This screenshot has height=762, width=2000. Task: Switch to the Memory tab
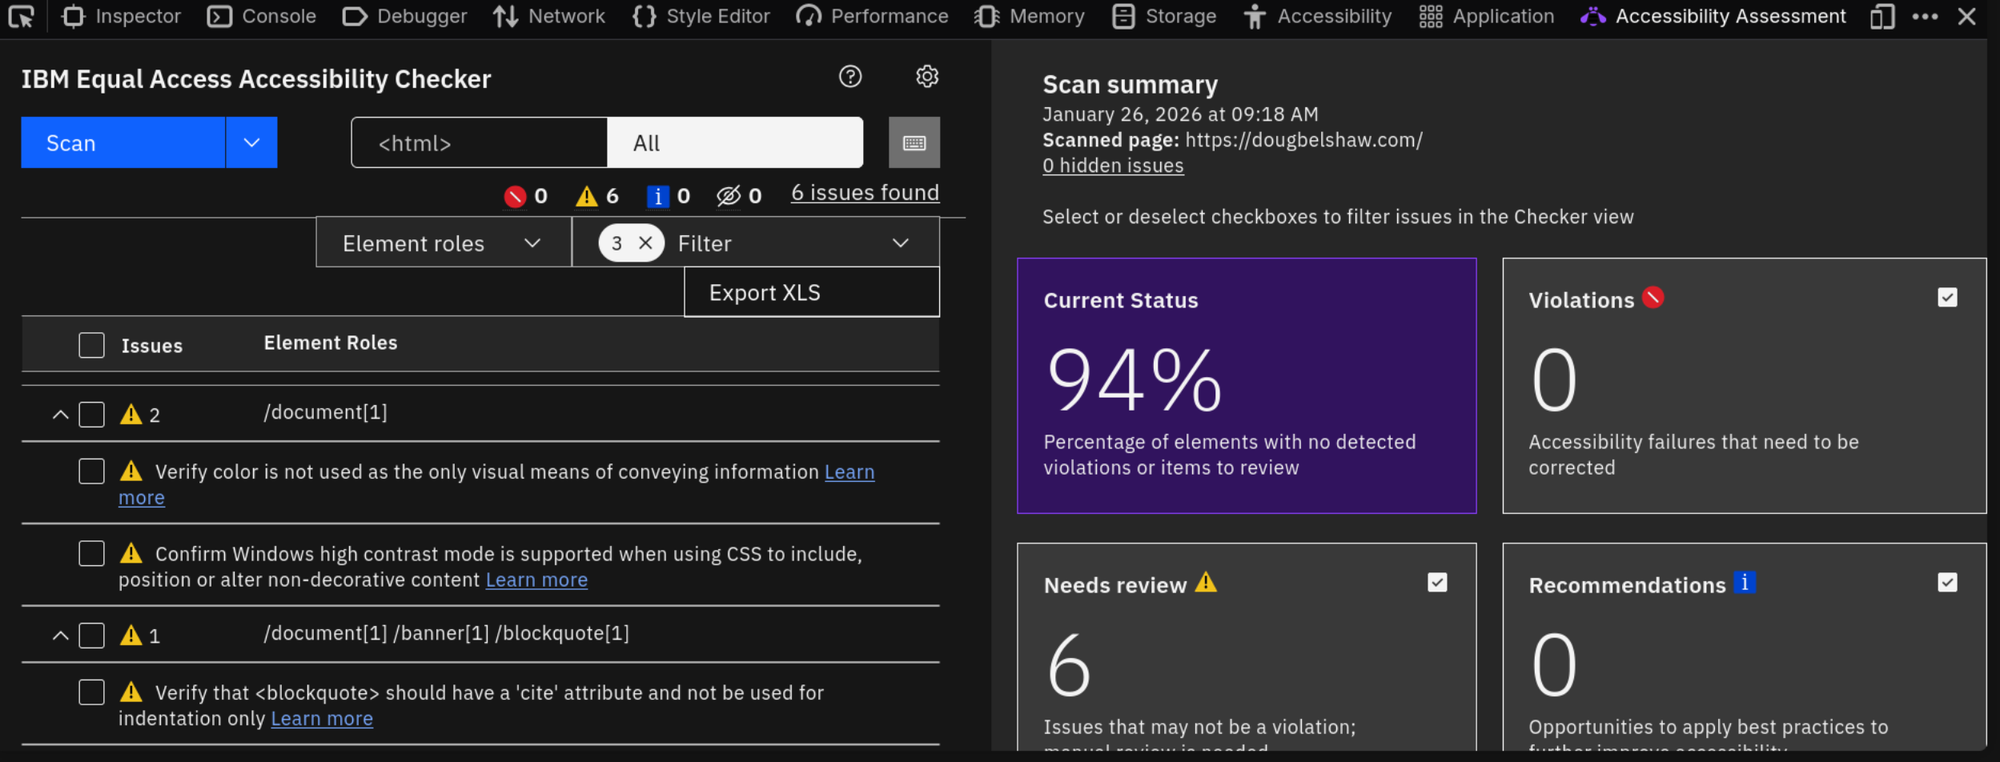1030,16
